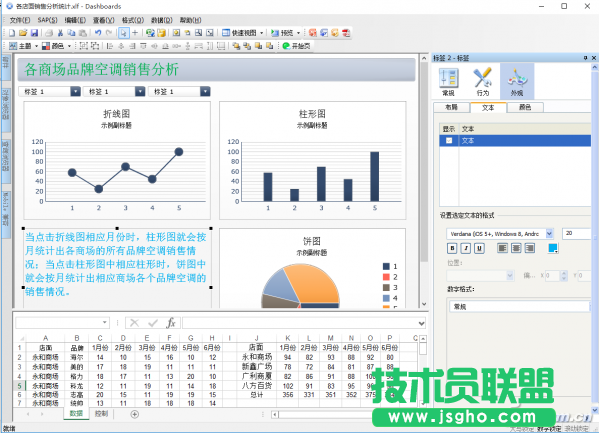Open the first 标签 1 combo box arrow
Image resolution: width=599 pixels, height=433 pixels.
pyautogui.click(x=76, y=91)
